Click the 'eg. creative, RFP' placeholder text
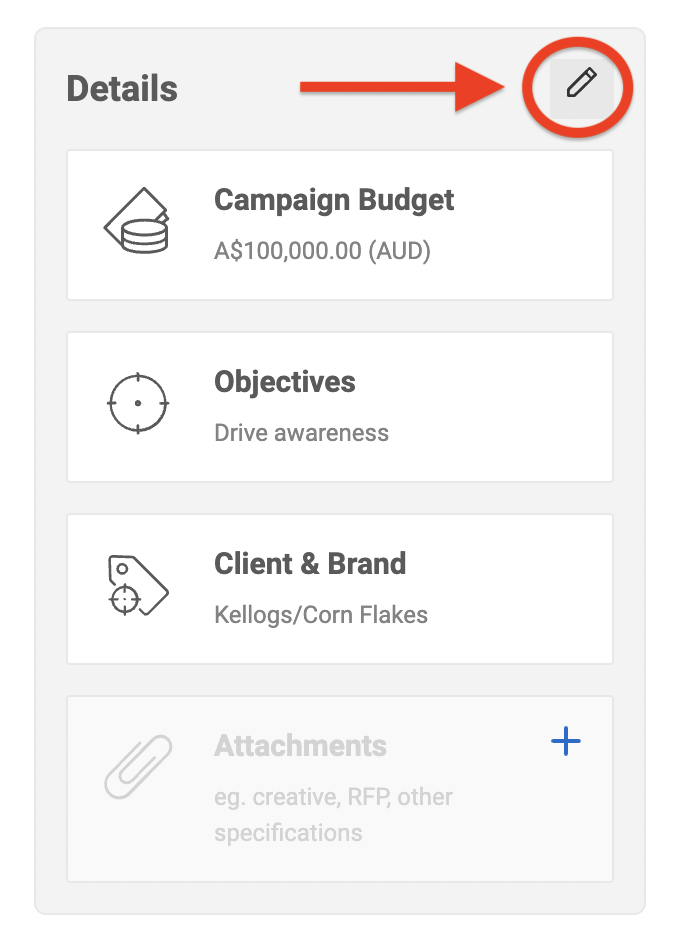The image size is (674, 942). (x=333, y=797)
